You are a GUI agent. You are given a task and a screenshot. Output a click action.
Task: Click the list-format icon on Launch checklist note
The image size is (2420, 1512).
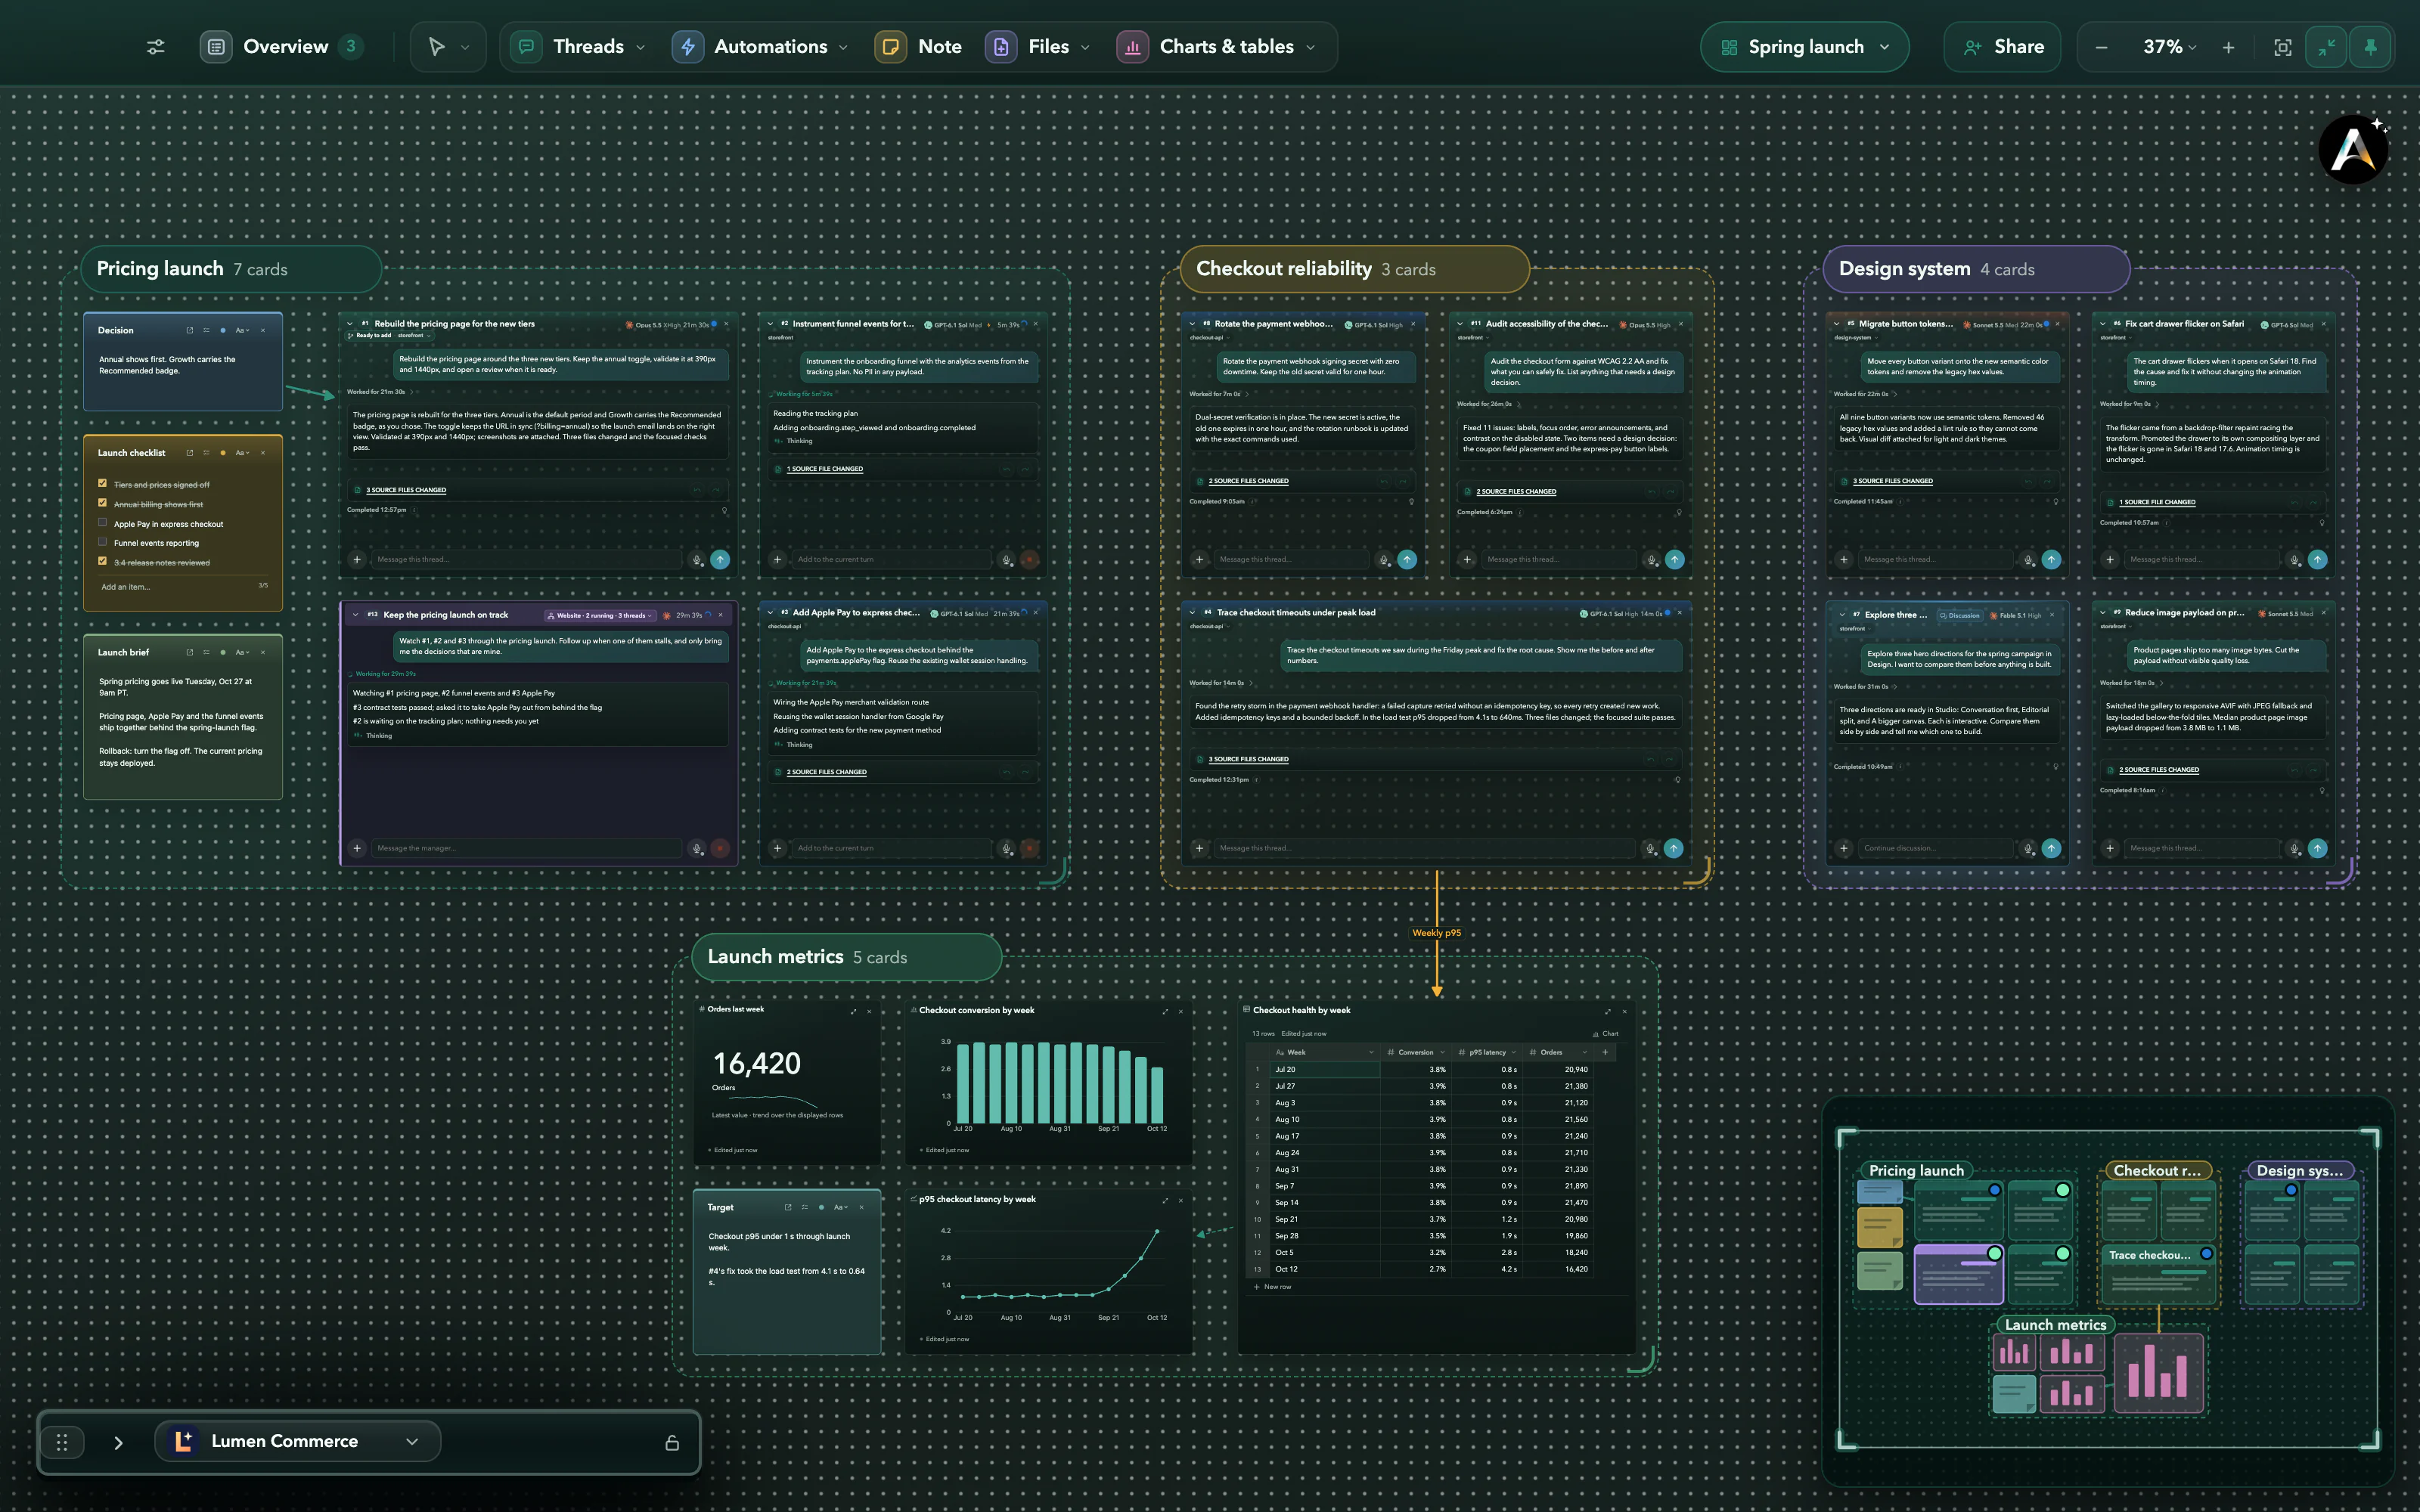click(x=206, y=453)
